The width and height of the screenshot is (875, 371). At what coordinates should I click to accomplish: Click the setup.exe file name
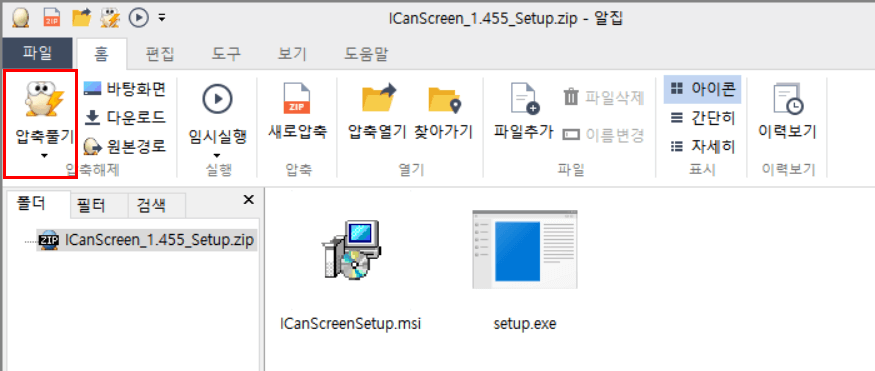tap(525, 324)
